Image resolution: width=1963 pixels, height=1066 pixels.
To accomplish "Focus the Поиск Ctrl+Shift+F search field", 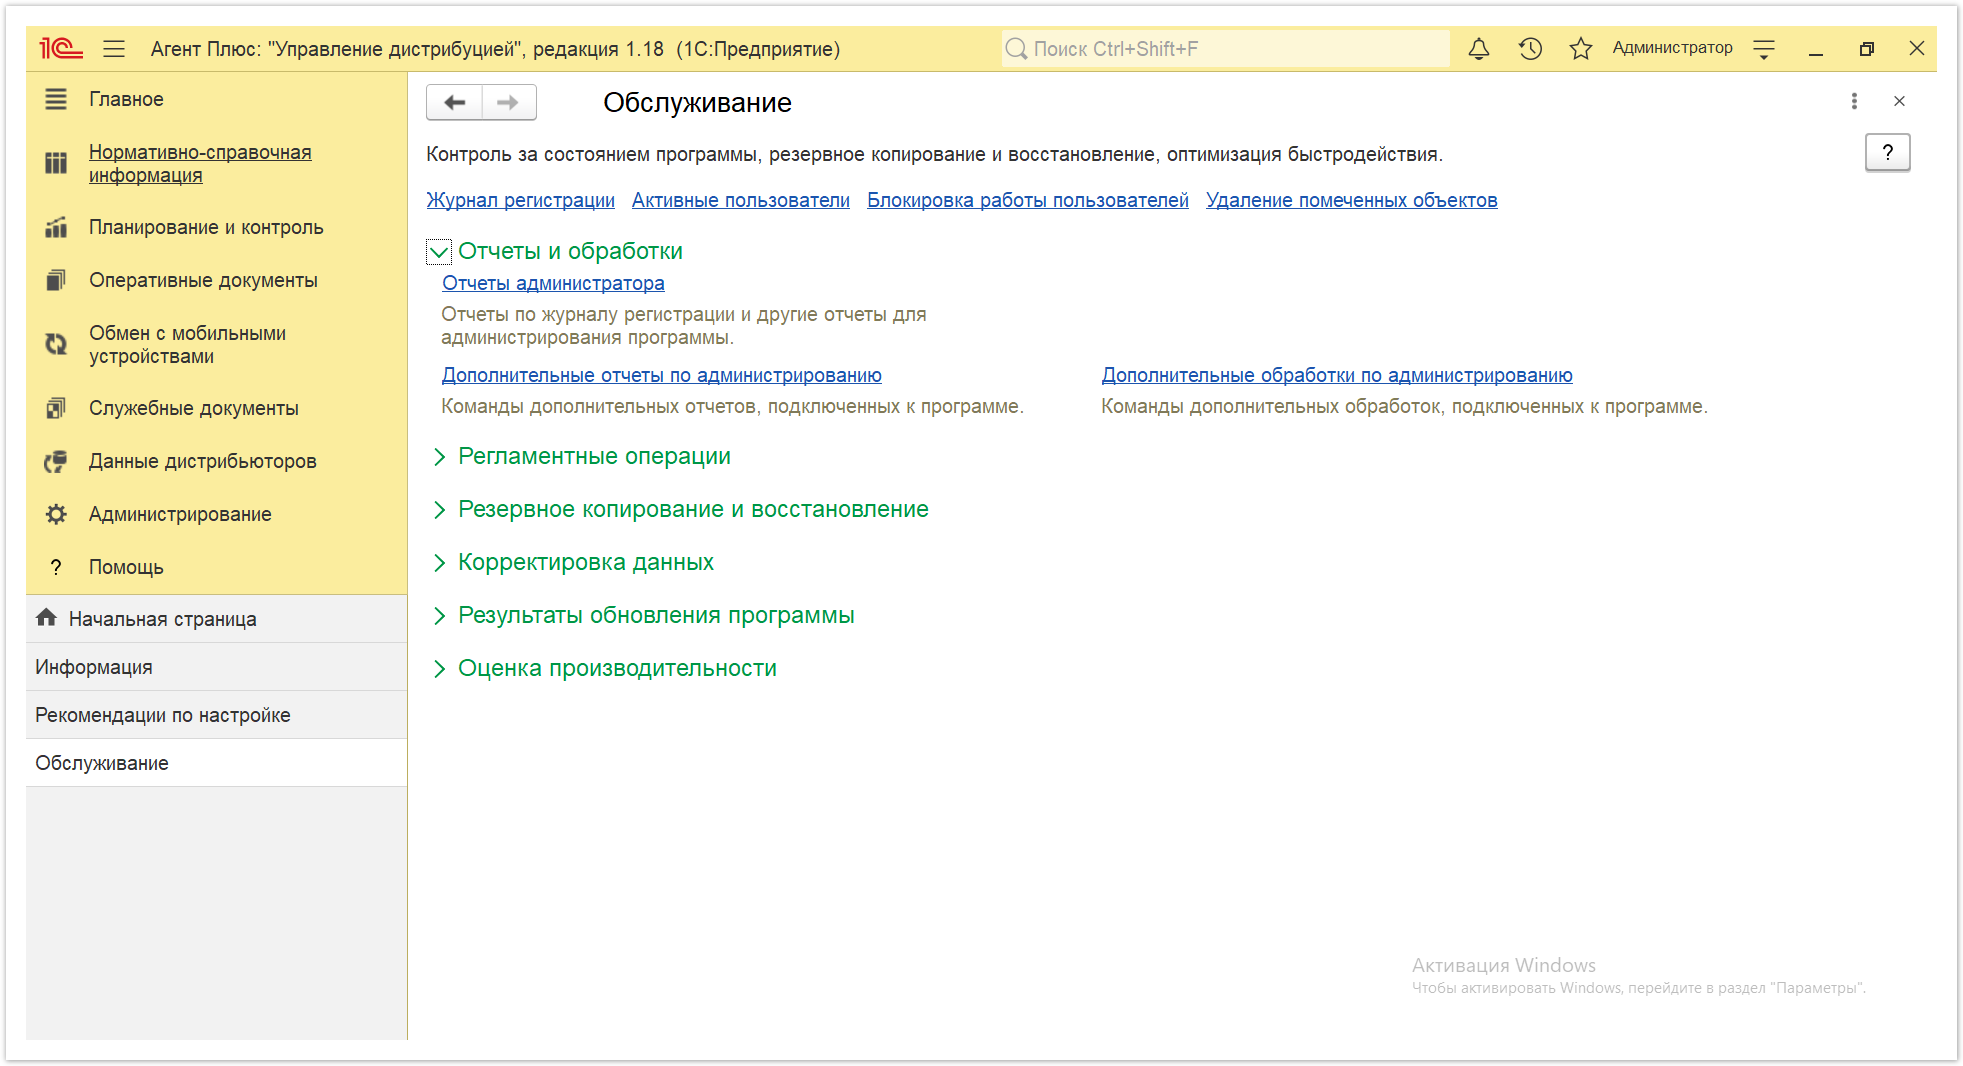I will click(x=1225, y=49).
